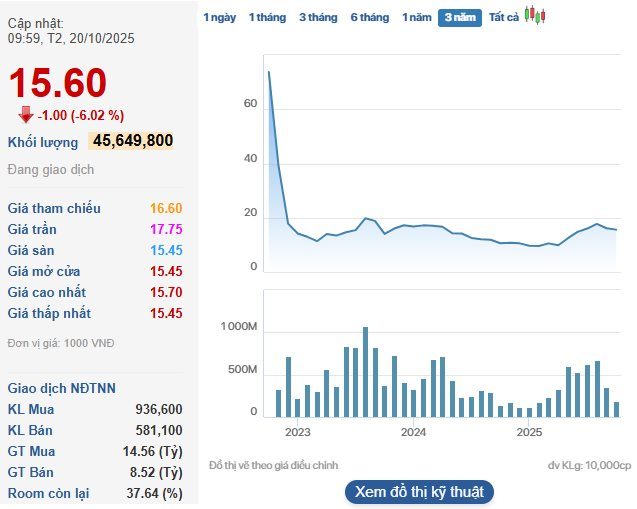Image resolution: width=637 pixels, height=509 pixels.
Task: Click the red down arrow price indicator
Action: 26,114
